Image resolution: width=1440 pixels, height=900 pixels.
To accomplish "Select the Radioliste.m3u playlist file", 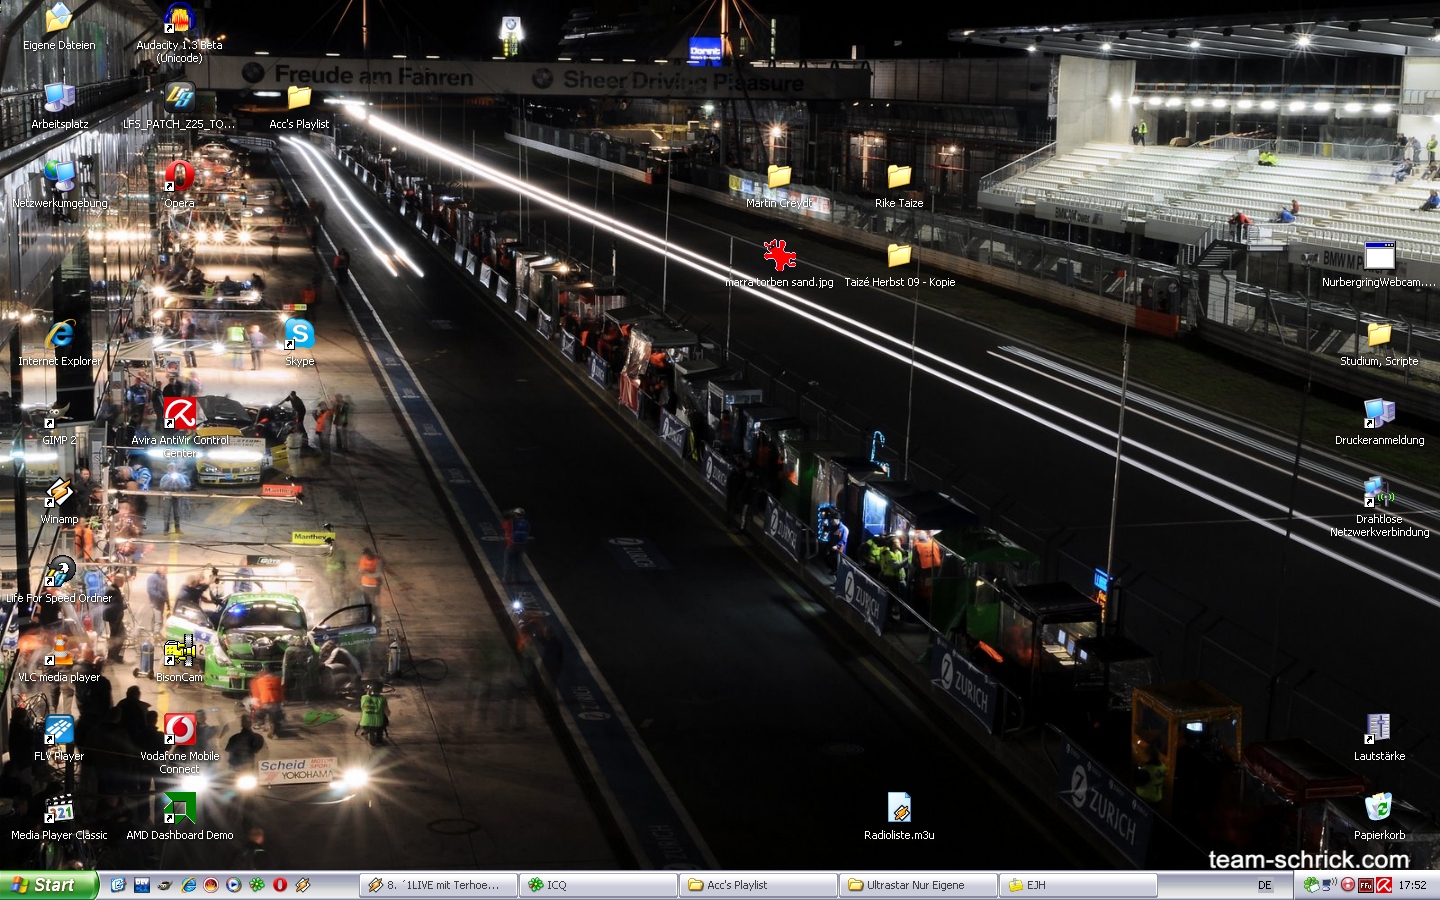I will click(x=899, y=818).
